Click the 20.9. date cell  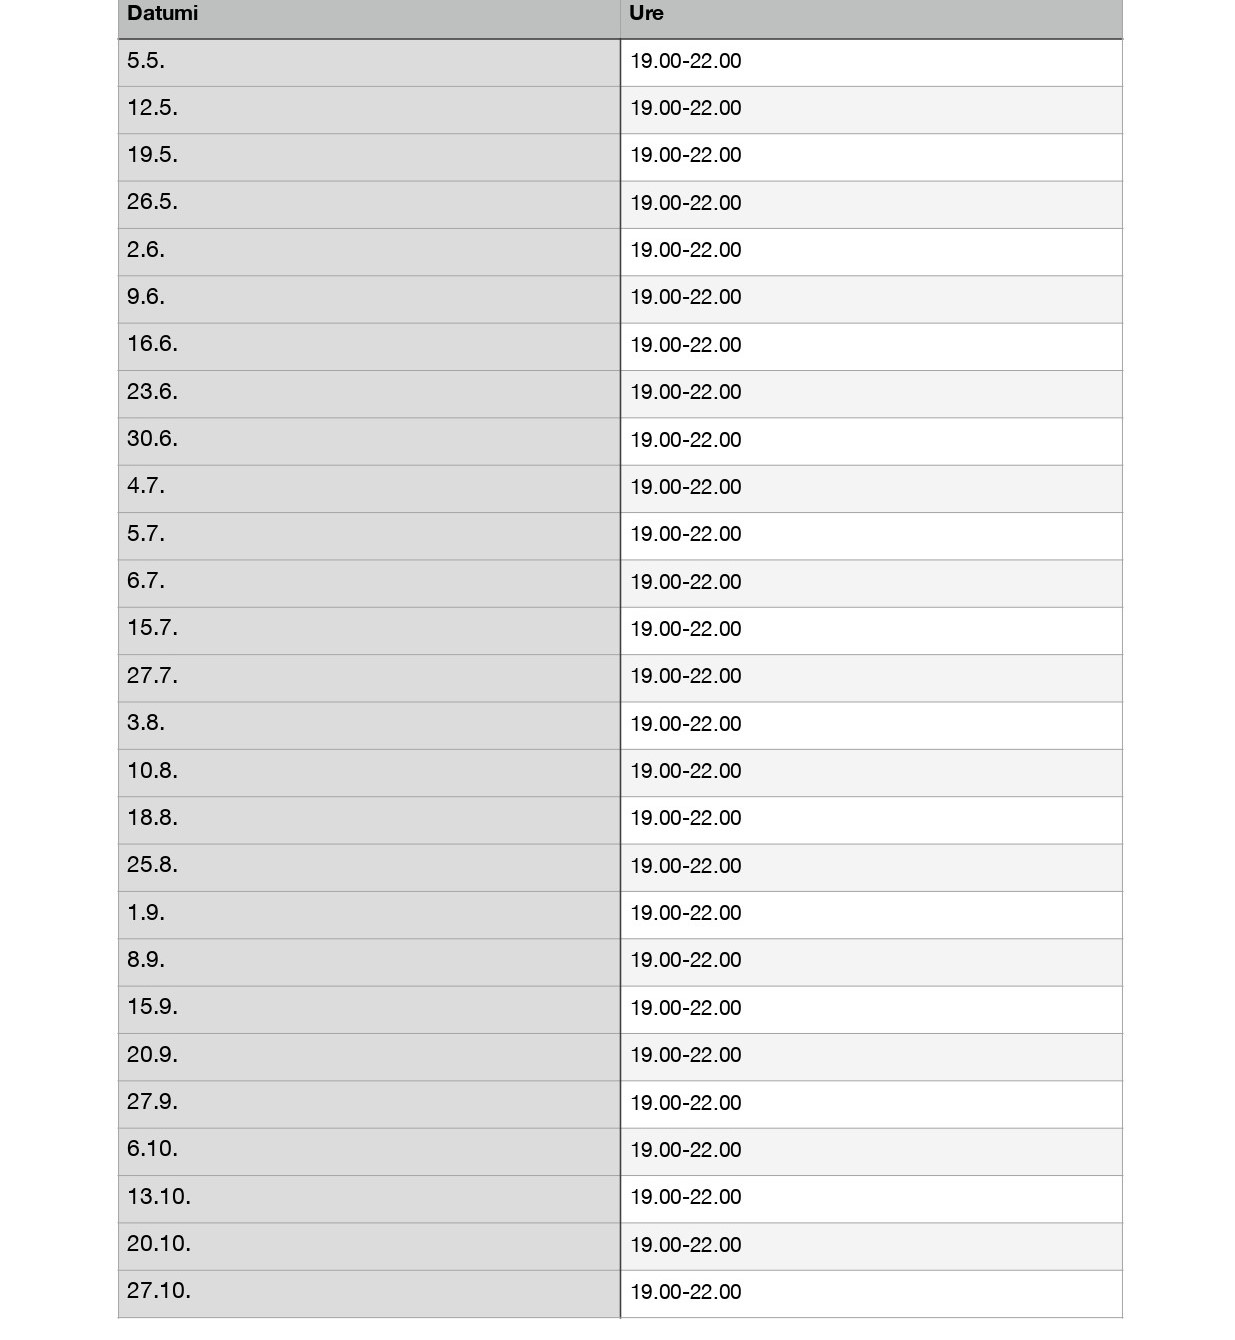[369, 1056]
